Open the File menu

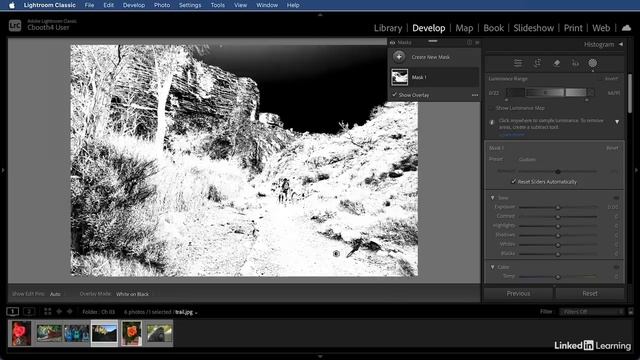(89, 5)
